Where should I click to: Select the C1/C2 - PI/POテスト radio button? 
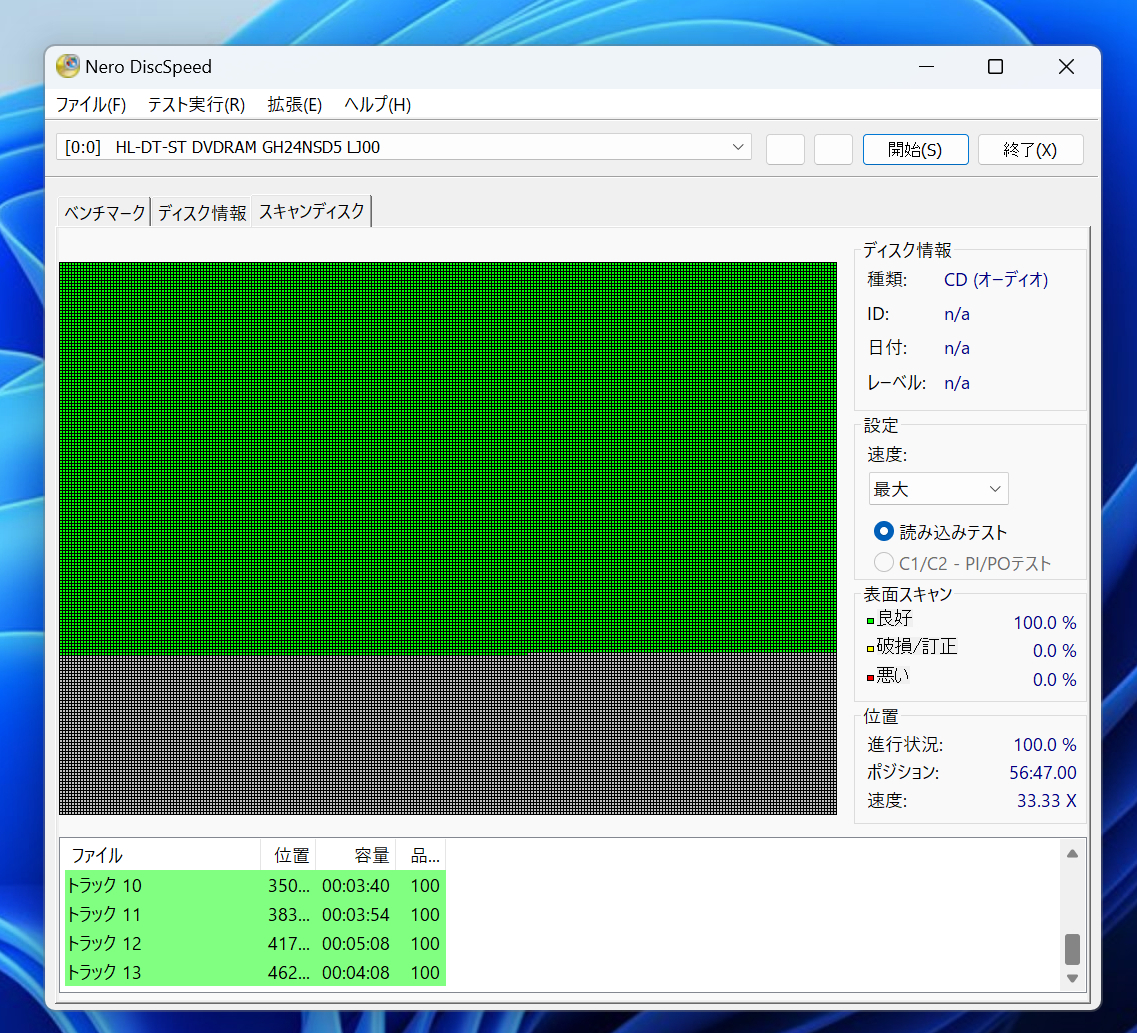pos(883,563)
